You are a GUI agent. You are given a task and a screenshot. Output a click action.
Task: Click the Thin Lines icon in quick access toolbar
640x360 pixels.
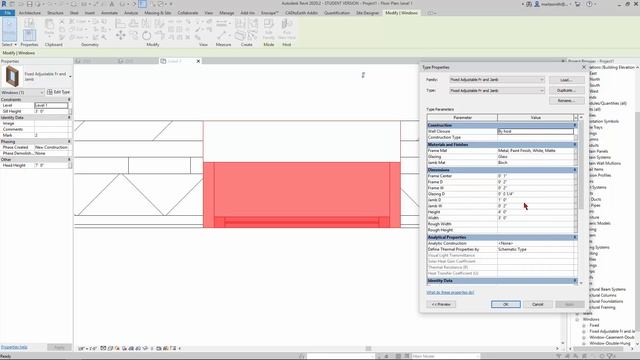coord(142,4)
